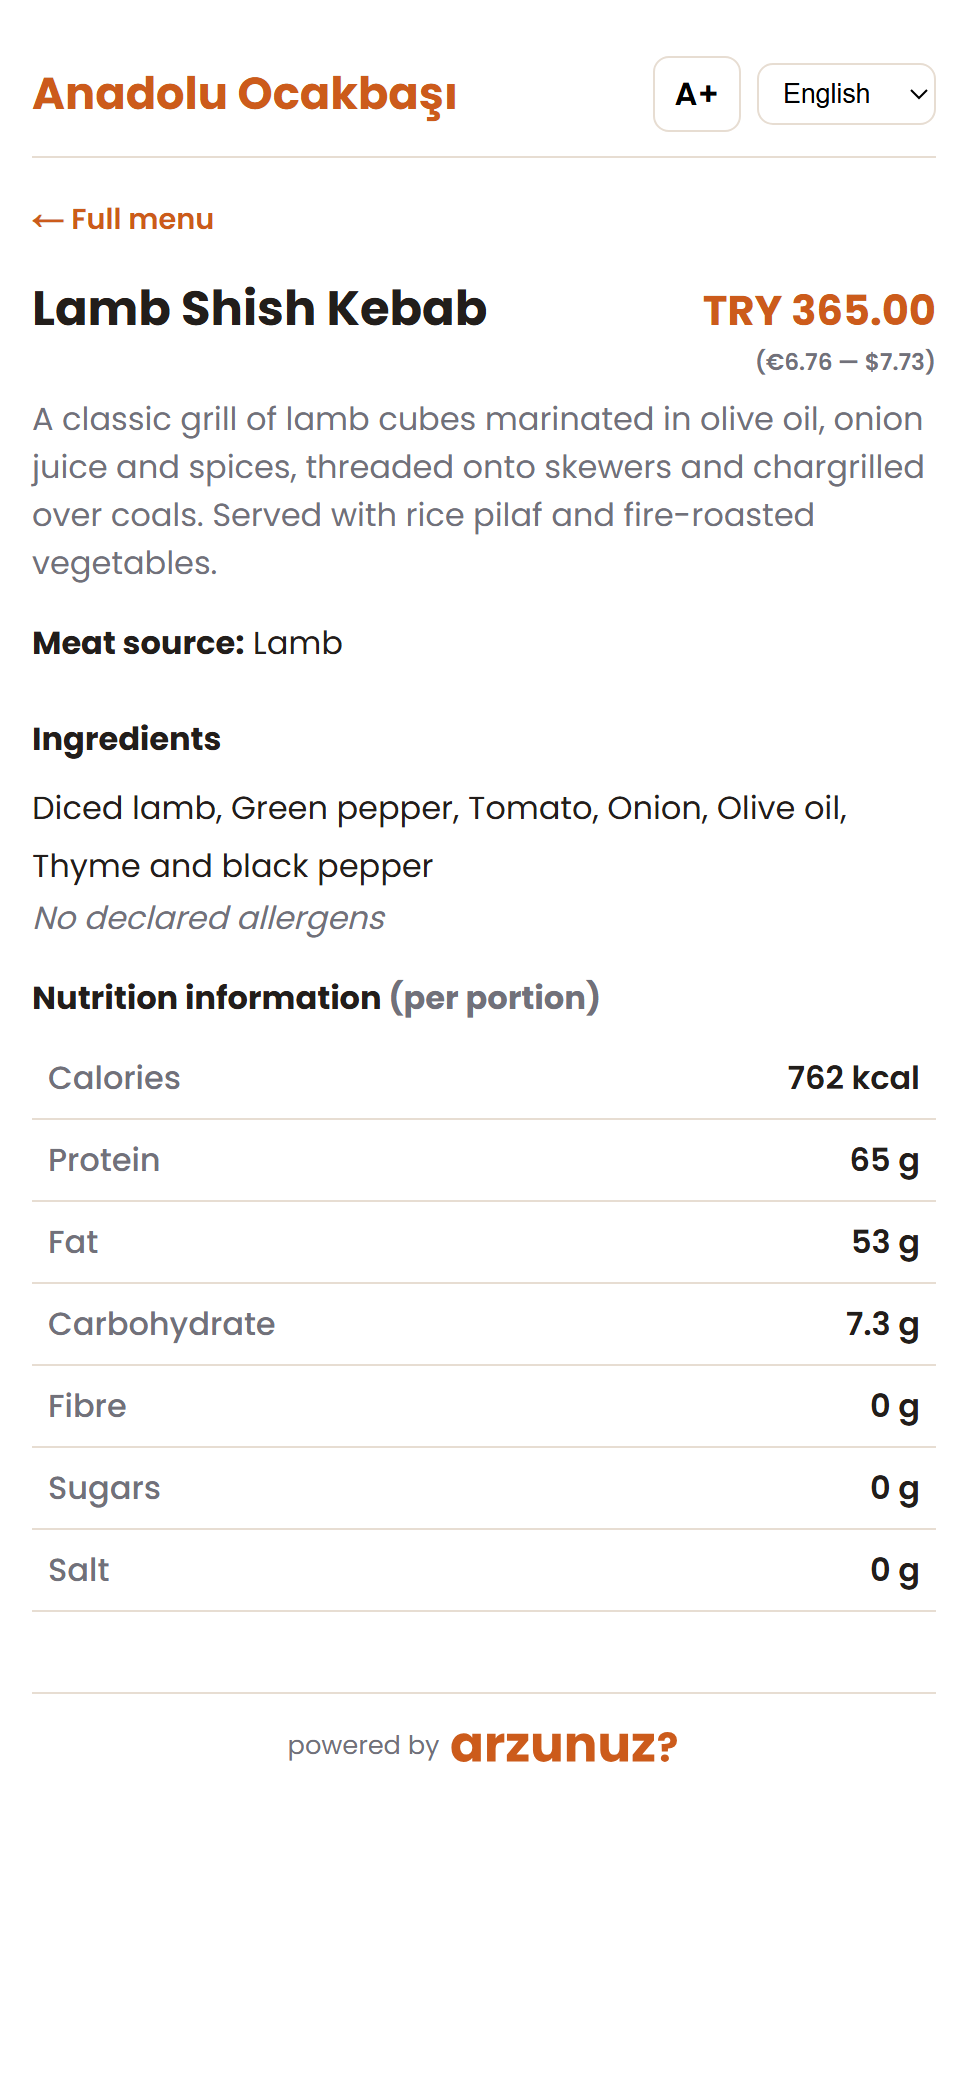Click the Ingredients section heading
The image size is (960, 2078).
(x=126, y=739)
